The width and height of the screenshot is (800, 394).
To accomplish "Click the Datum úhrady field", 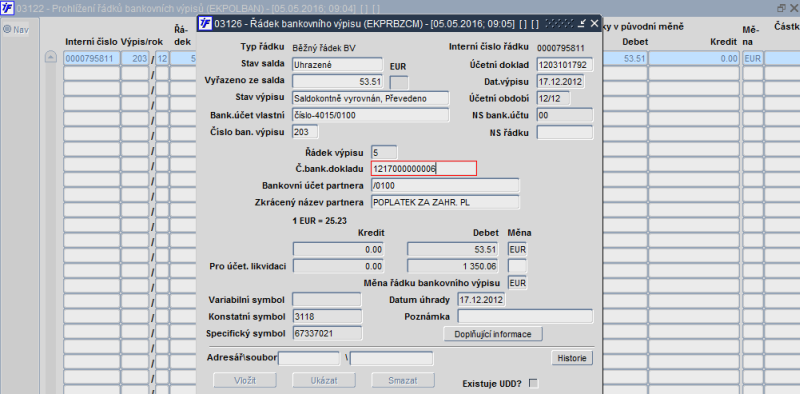I will 481,300.
